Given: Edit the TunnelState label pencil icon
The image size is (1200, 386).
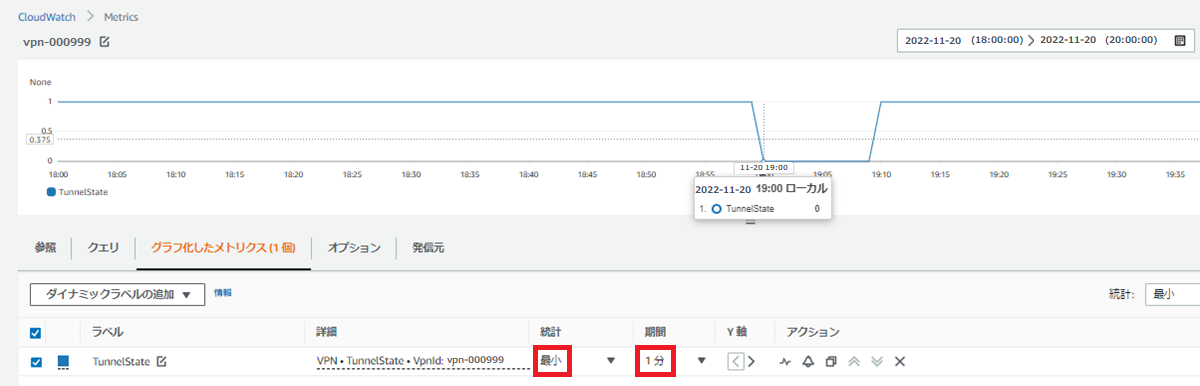Looking at the screenshot, I should coord(161,361).
